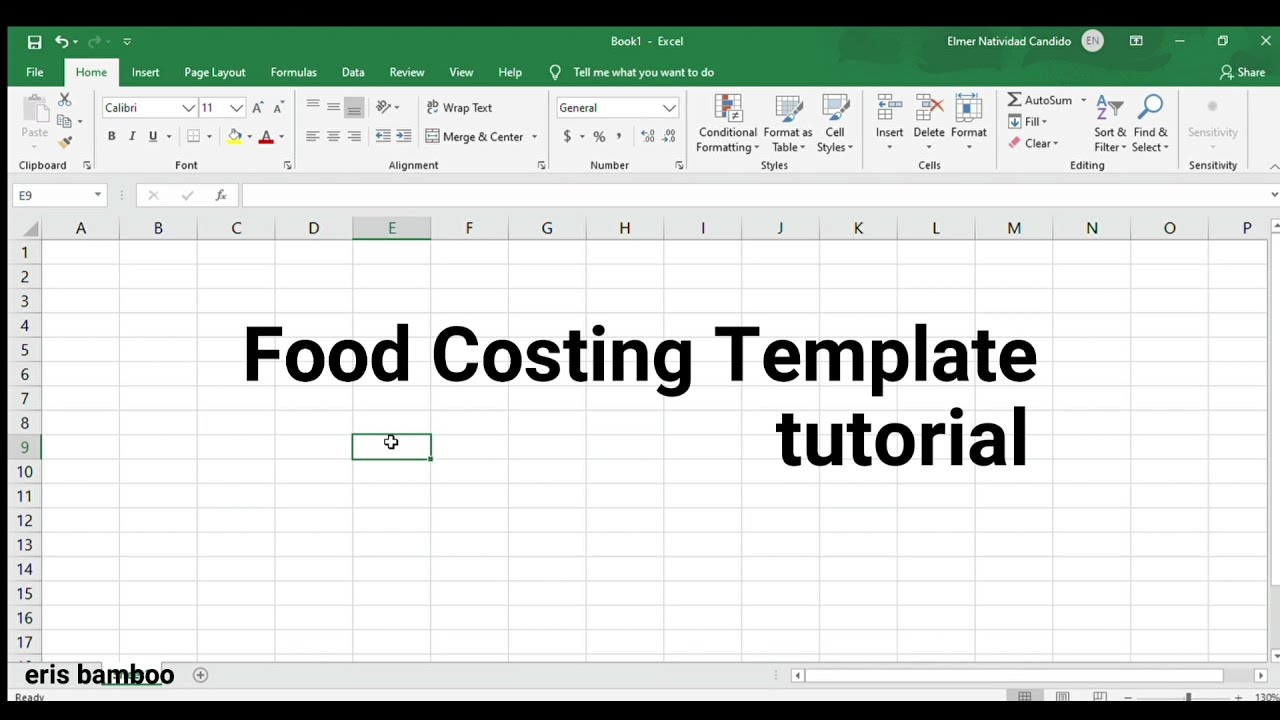Open Conditional Formatting menu
Viewport: 1280px width, 720px height.
point(728,124)
